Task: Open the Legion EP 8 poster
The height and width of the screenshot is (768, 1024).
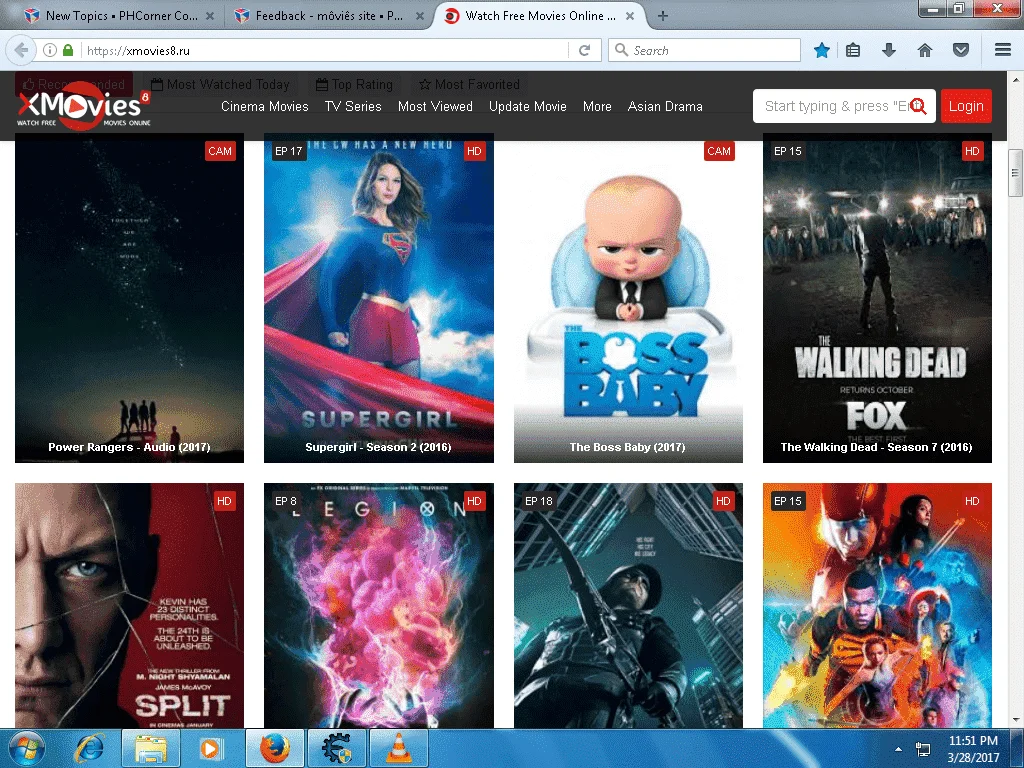Action: (x=379, y=605)
